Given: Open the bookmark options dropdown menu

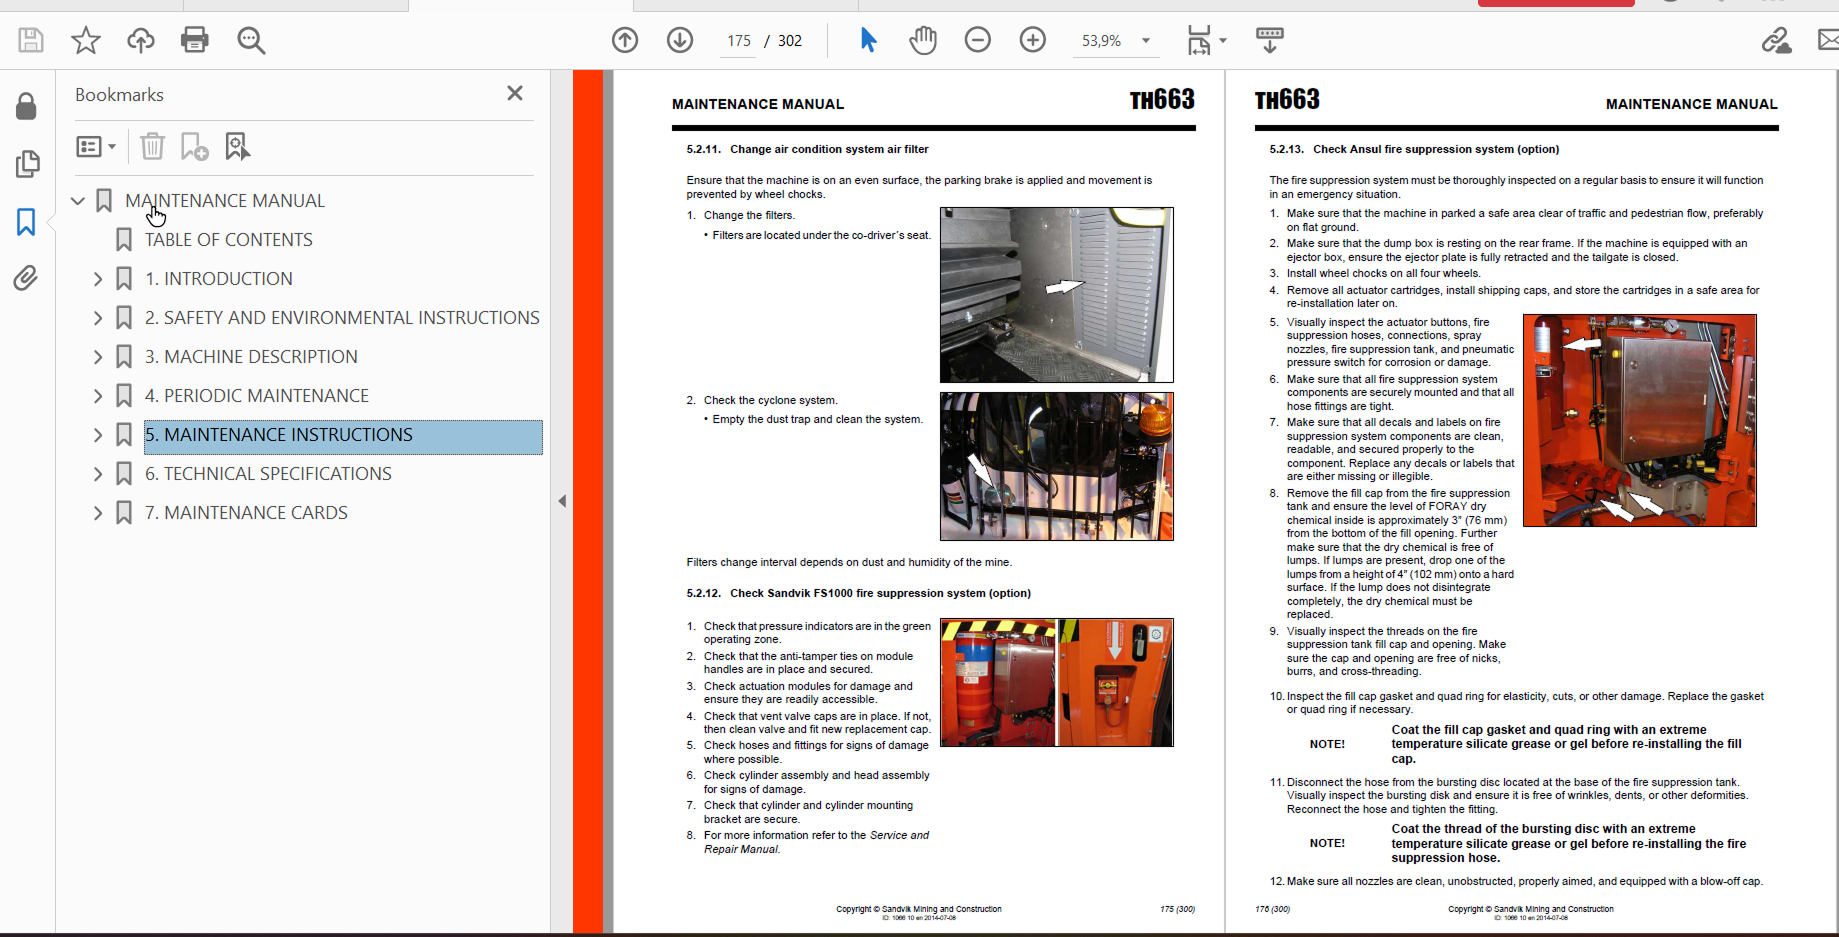Looking at the screenshot, I should 96,147.
